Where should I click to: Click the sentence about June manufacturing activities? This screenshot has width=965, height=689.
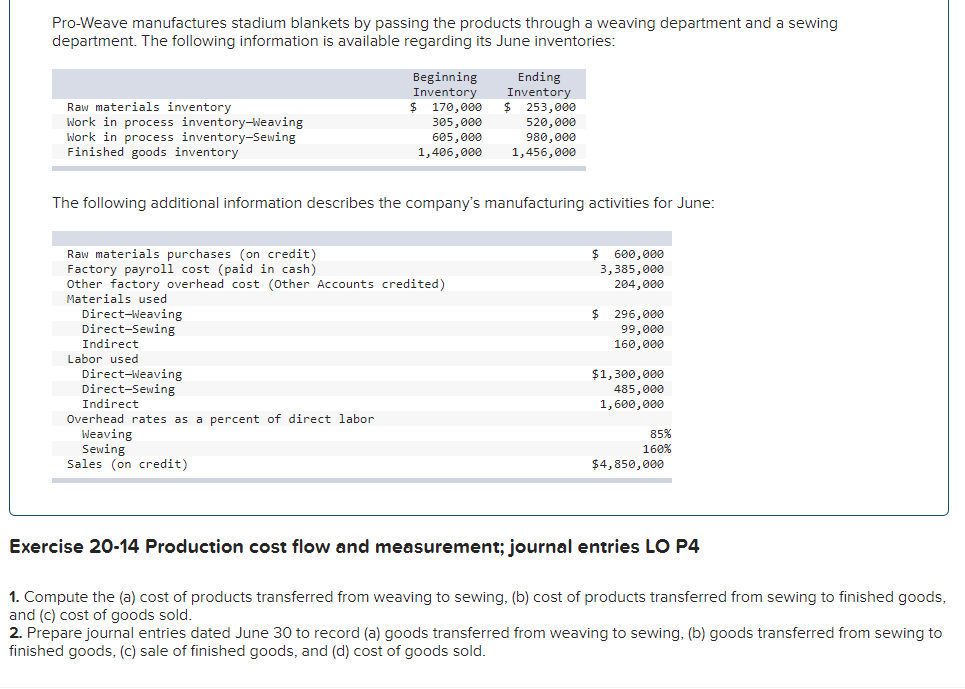click(383, 203)
